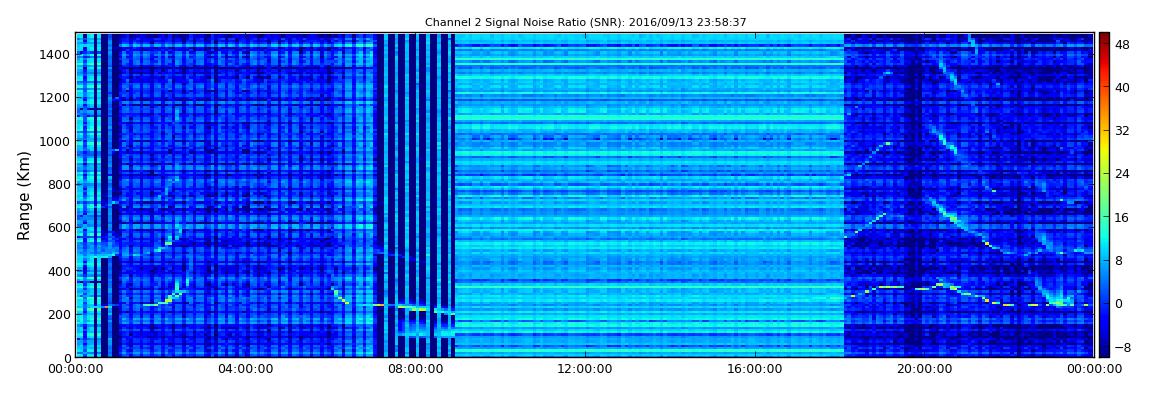
Task: Click the 1200 range tick label
Action: click(x=55, y=98)
